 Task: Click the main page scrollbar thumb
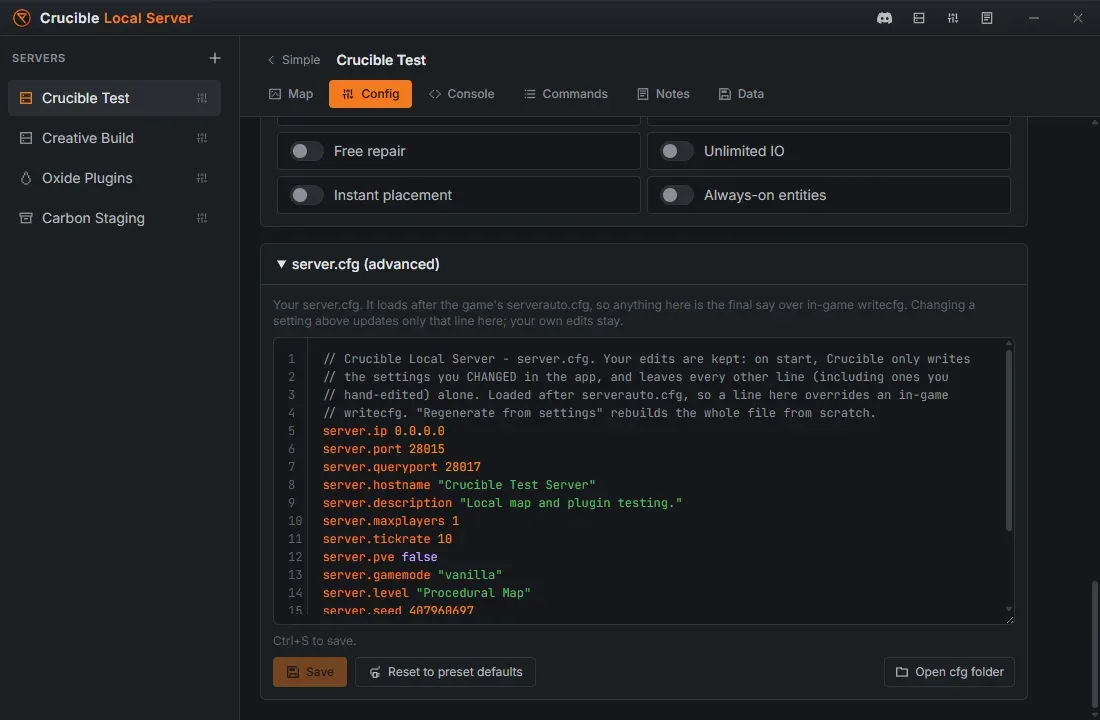1094,644
